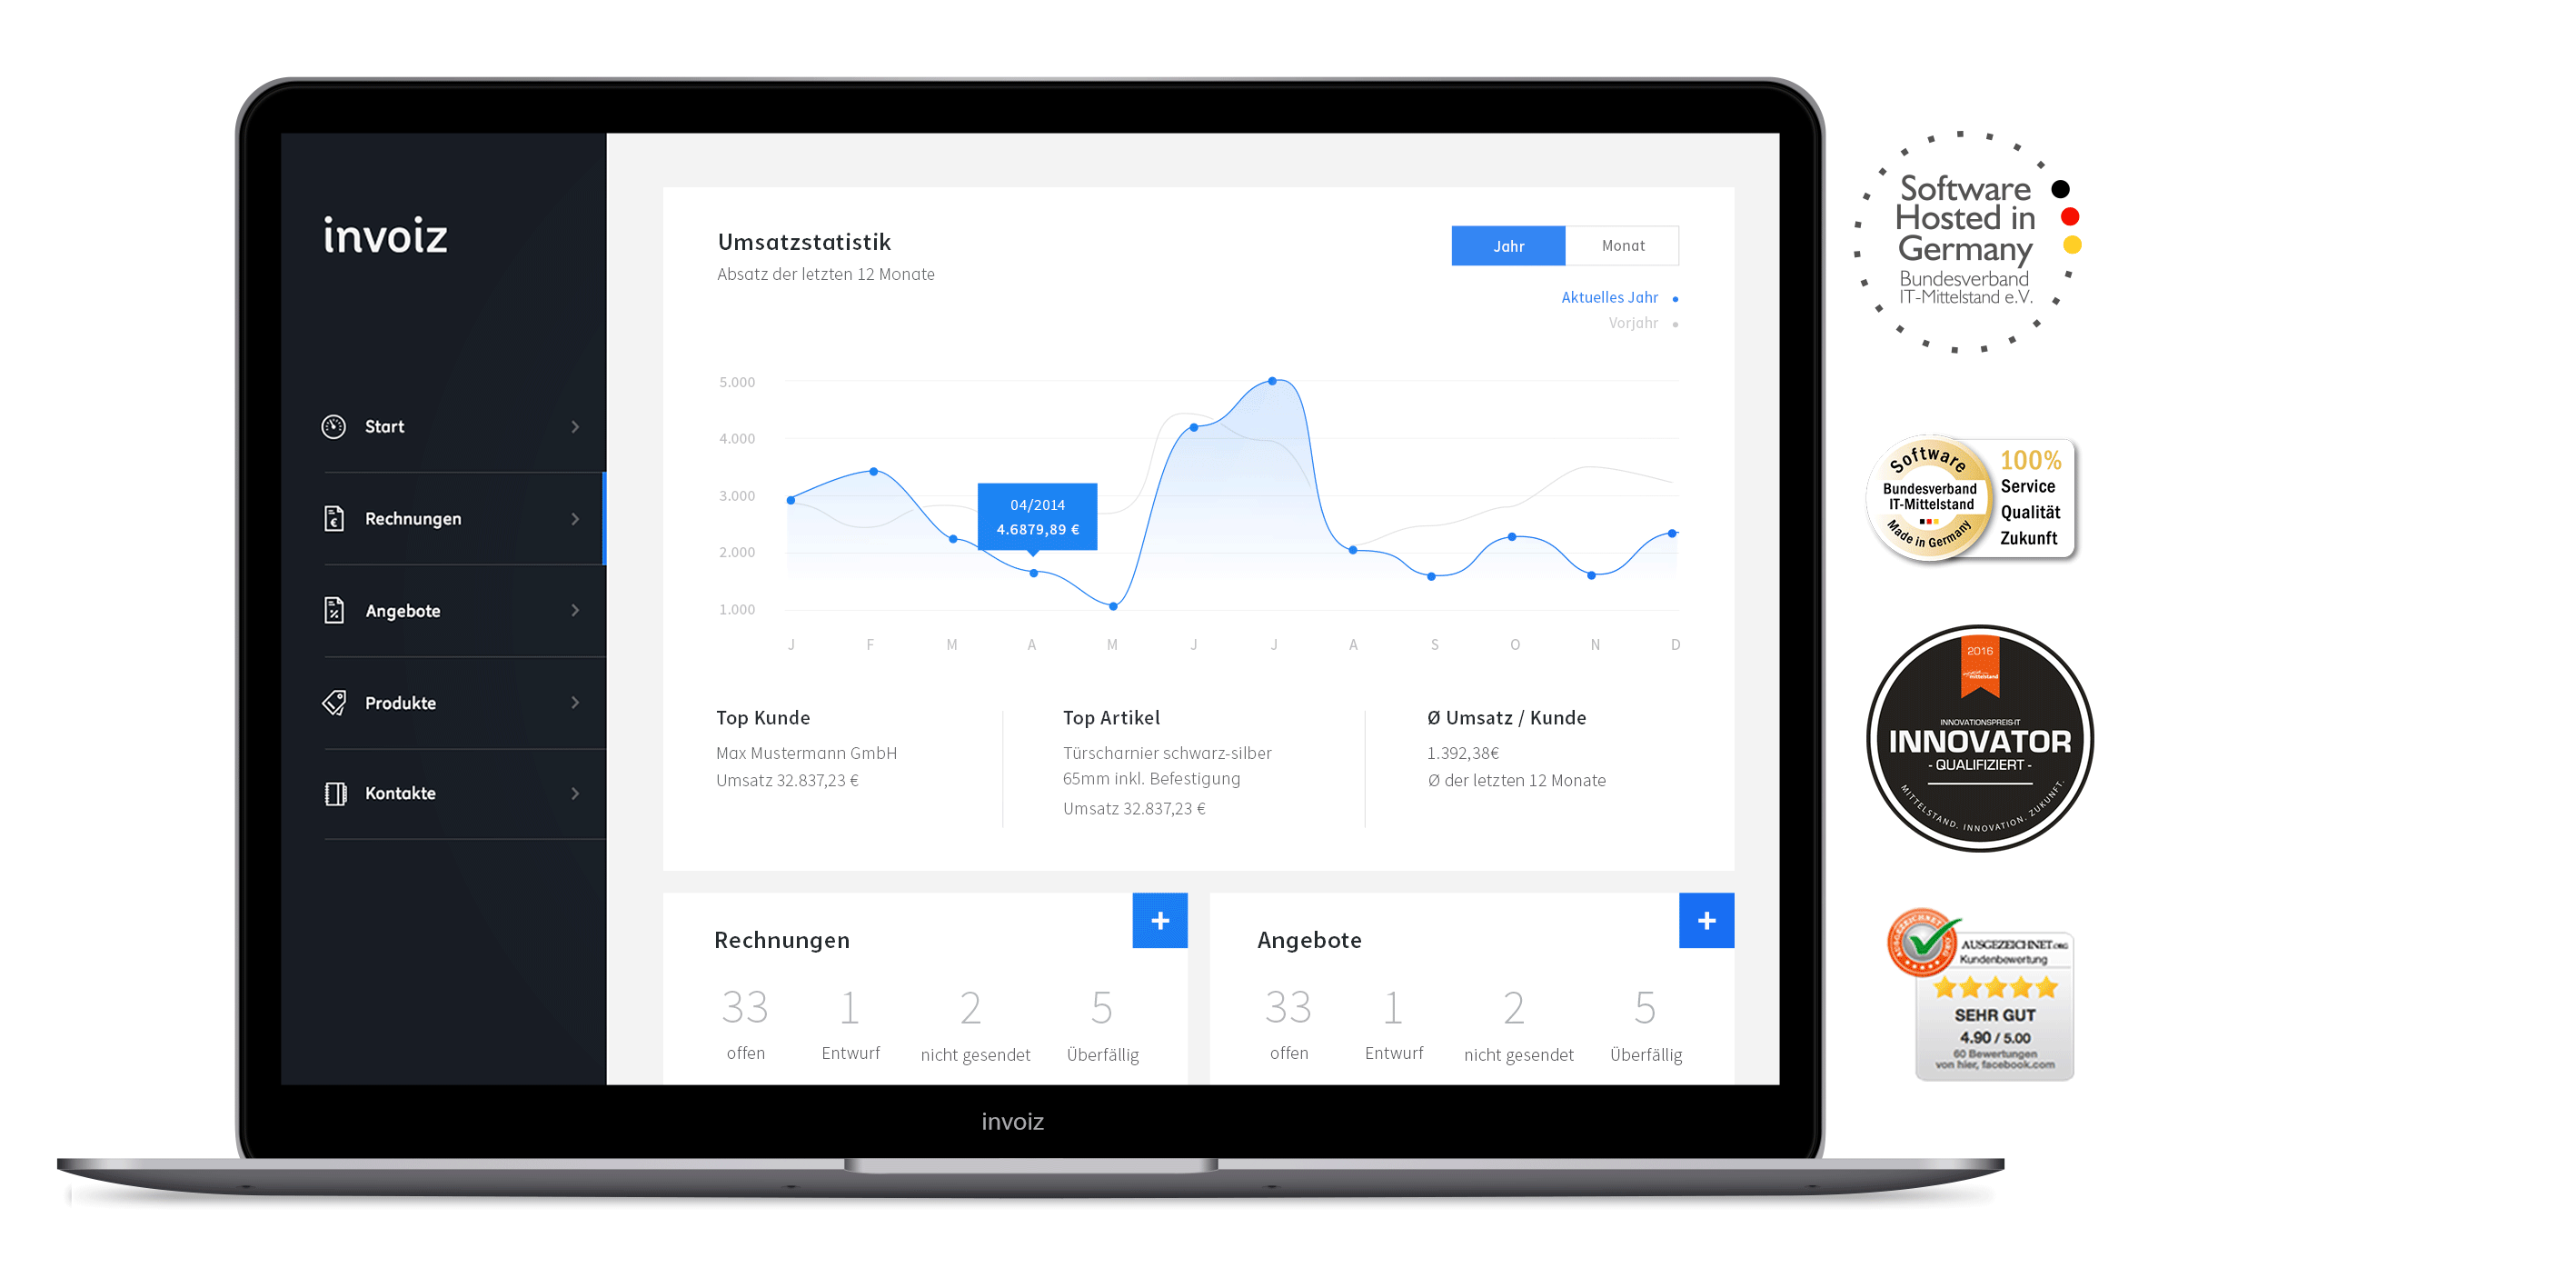Image resolution: width=2576 pixels, height=1288 pixels.
Task: Click the Angebote offers icon
Action: pos(335,611)
